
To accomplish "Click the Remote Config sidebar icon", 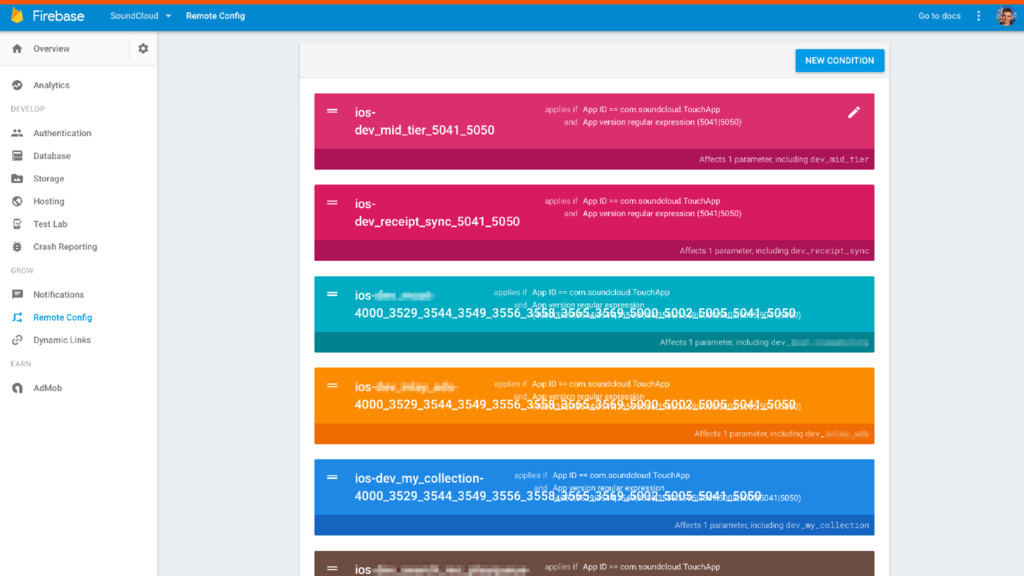I will (x=17, y=317).
